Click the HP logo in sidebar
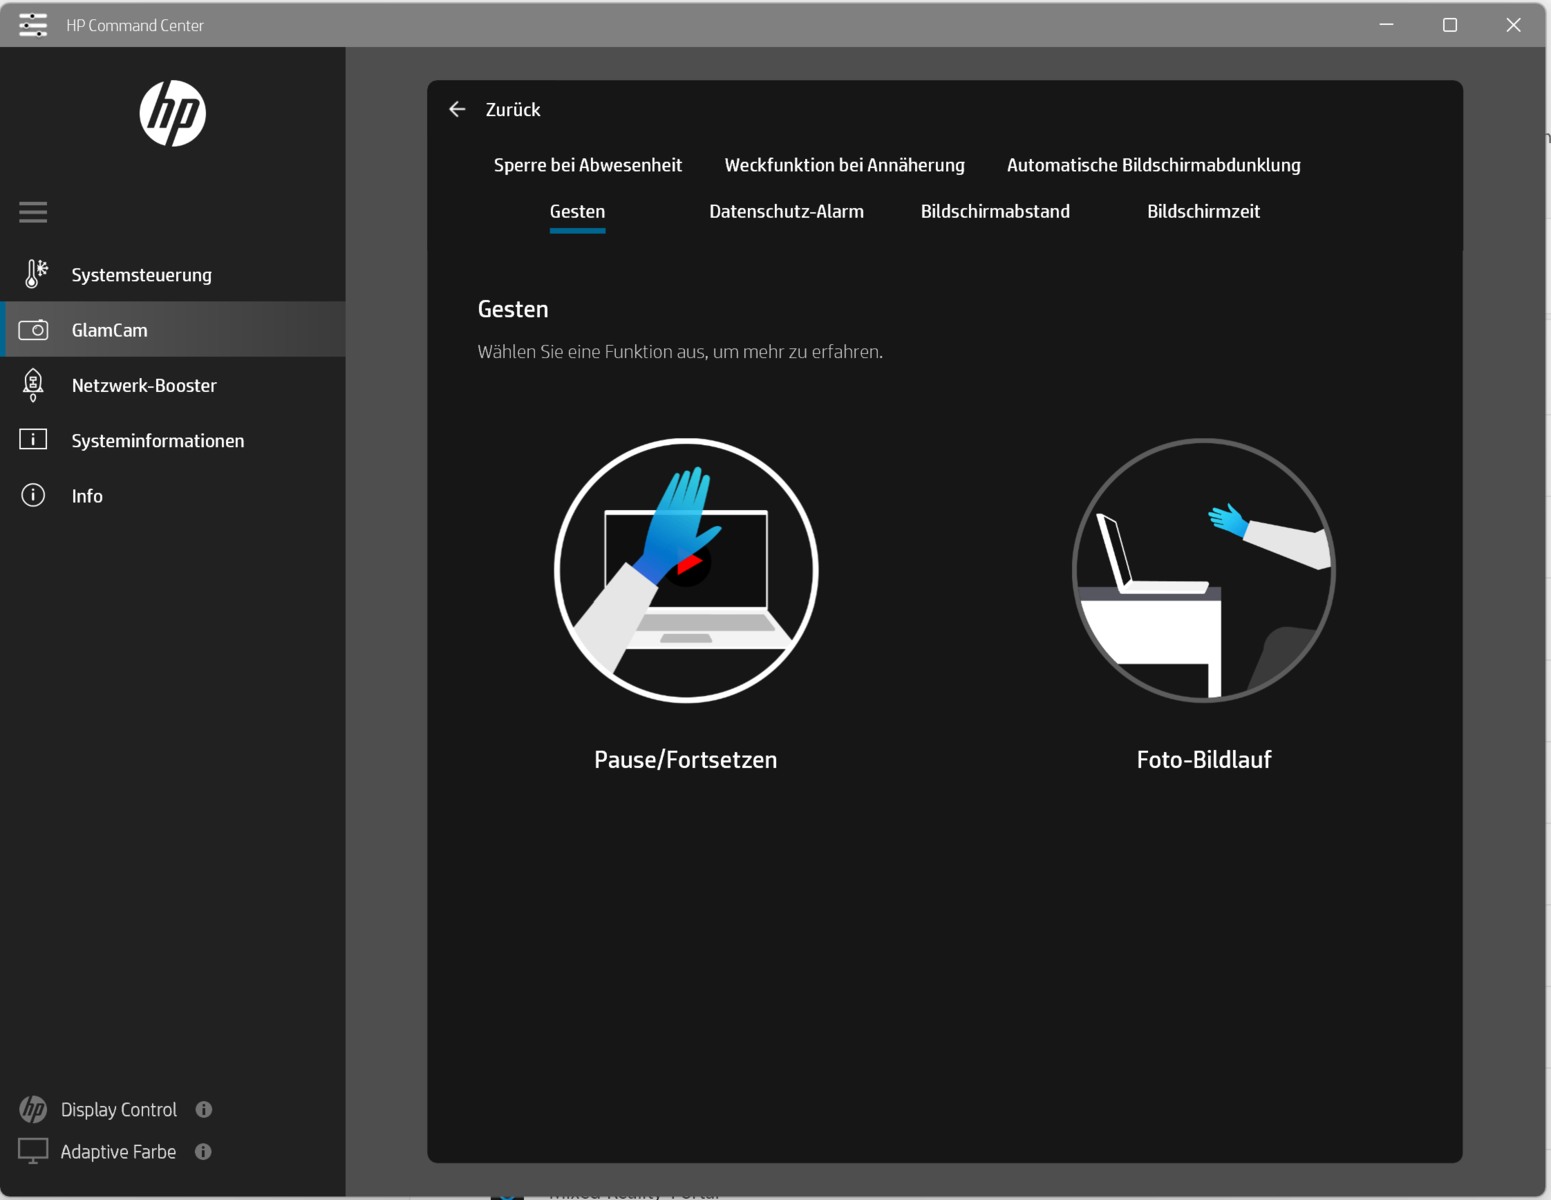Viewport: 1551px width, 1200px height. 172,114
